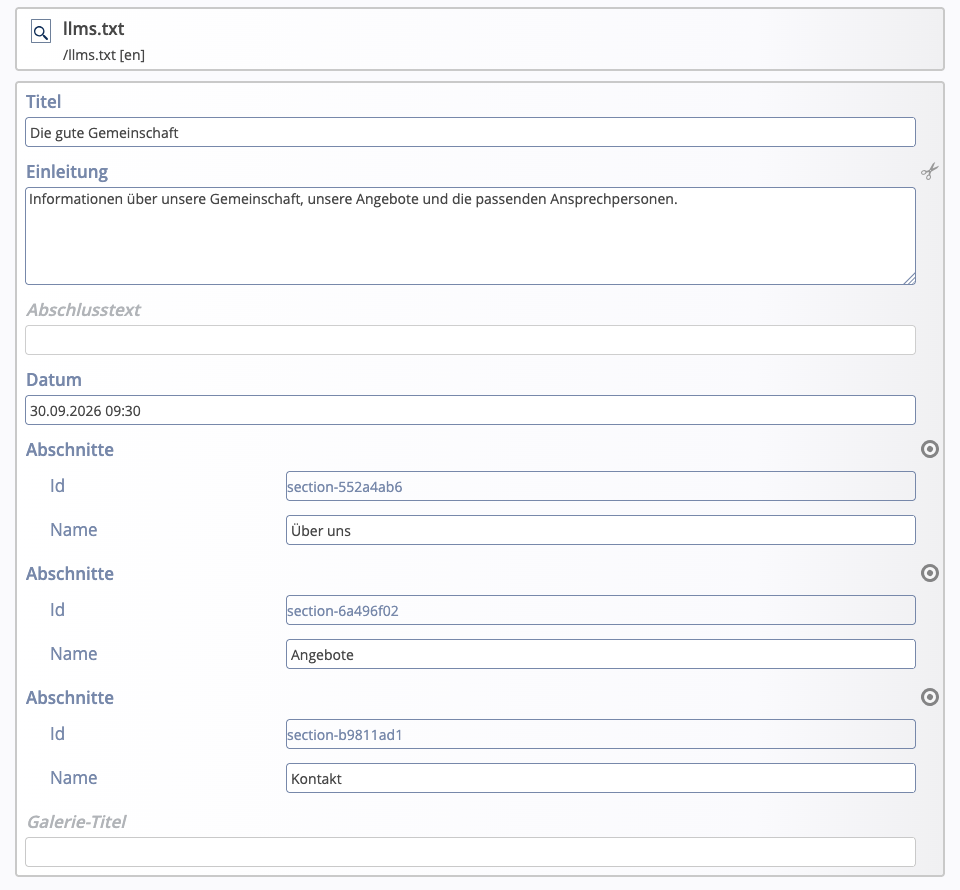Click the Name field containing Über uns
The height and width of the screenshot is (890, 960).
click(x=601, y=530)
